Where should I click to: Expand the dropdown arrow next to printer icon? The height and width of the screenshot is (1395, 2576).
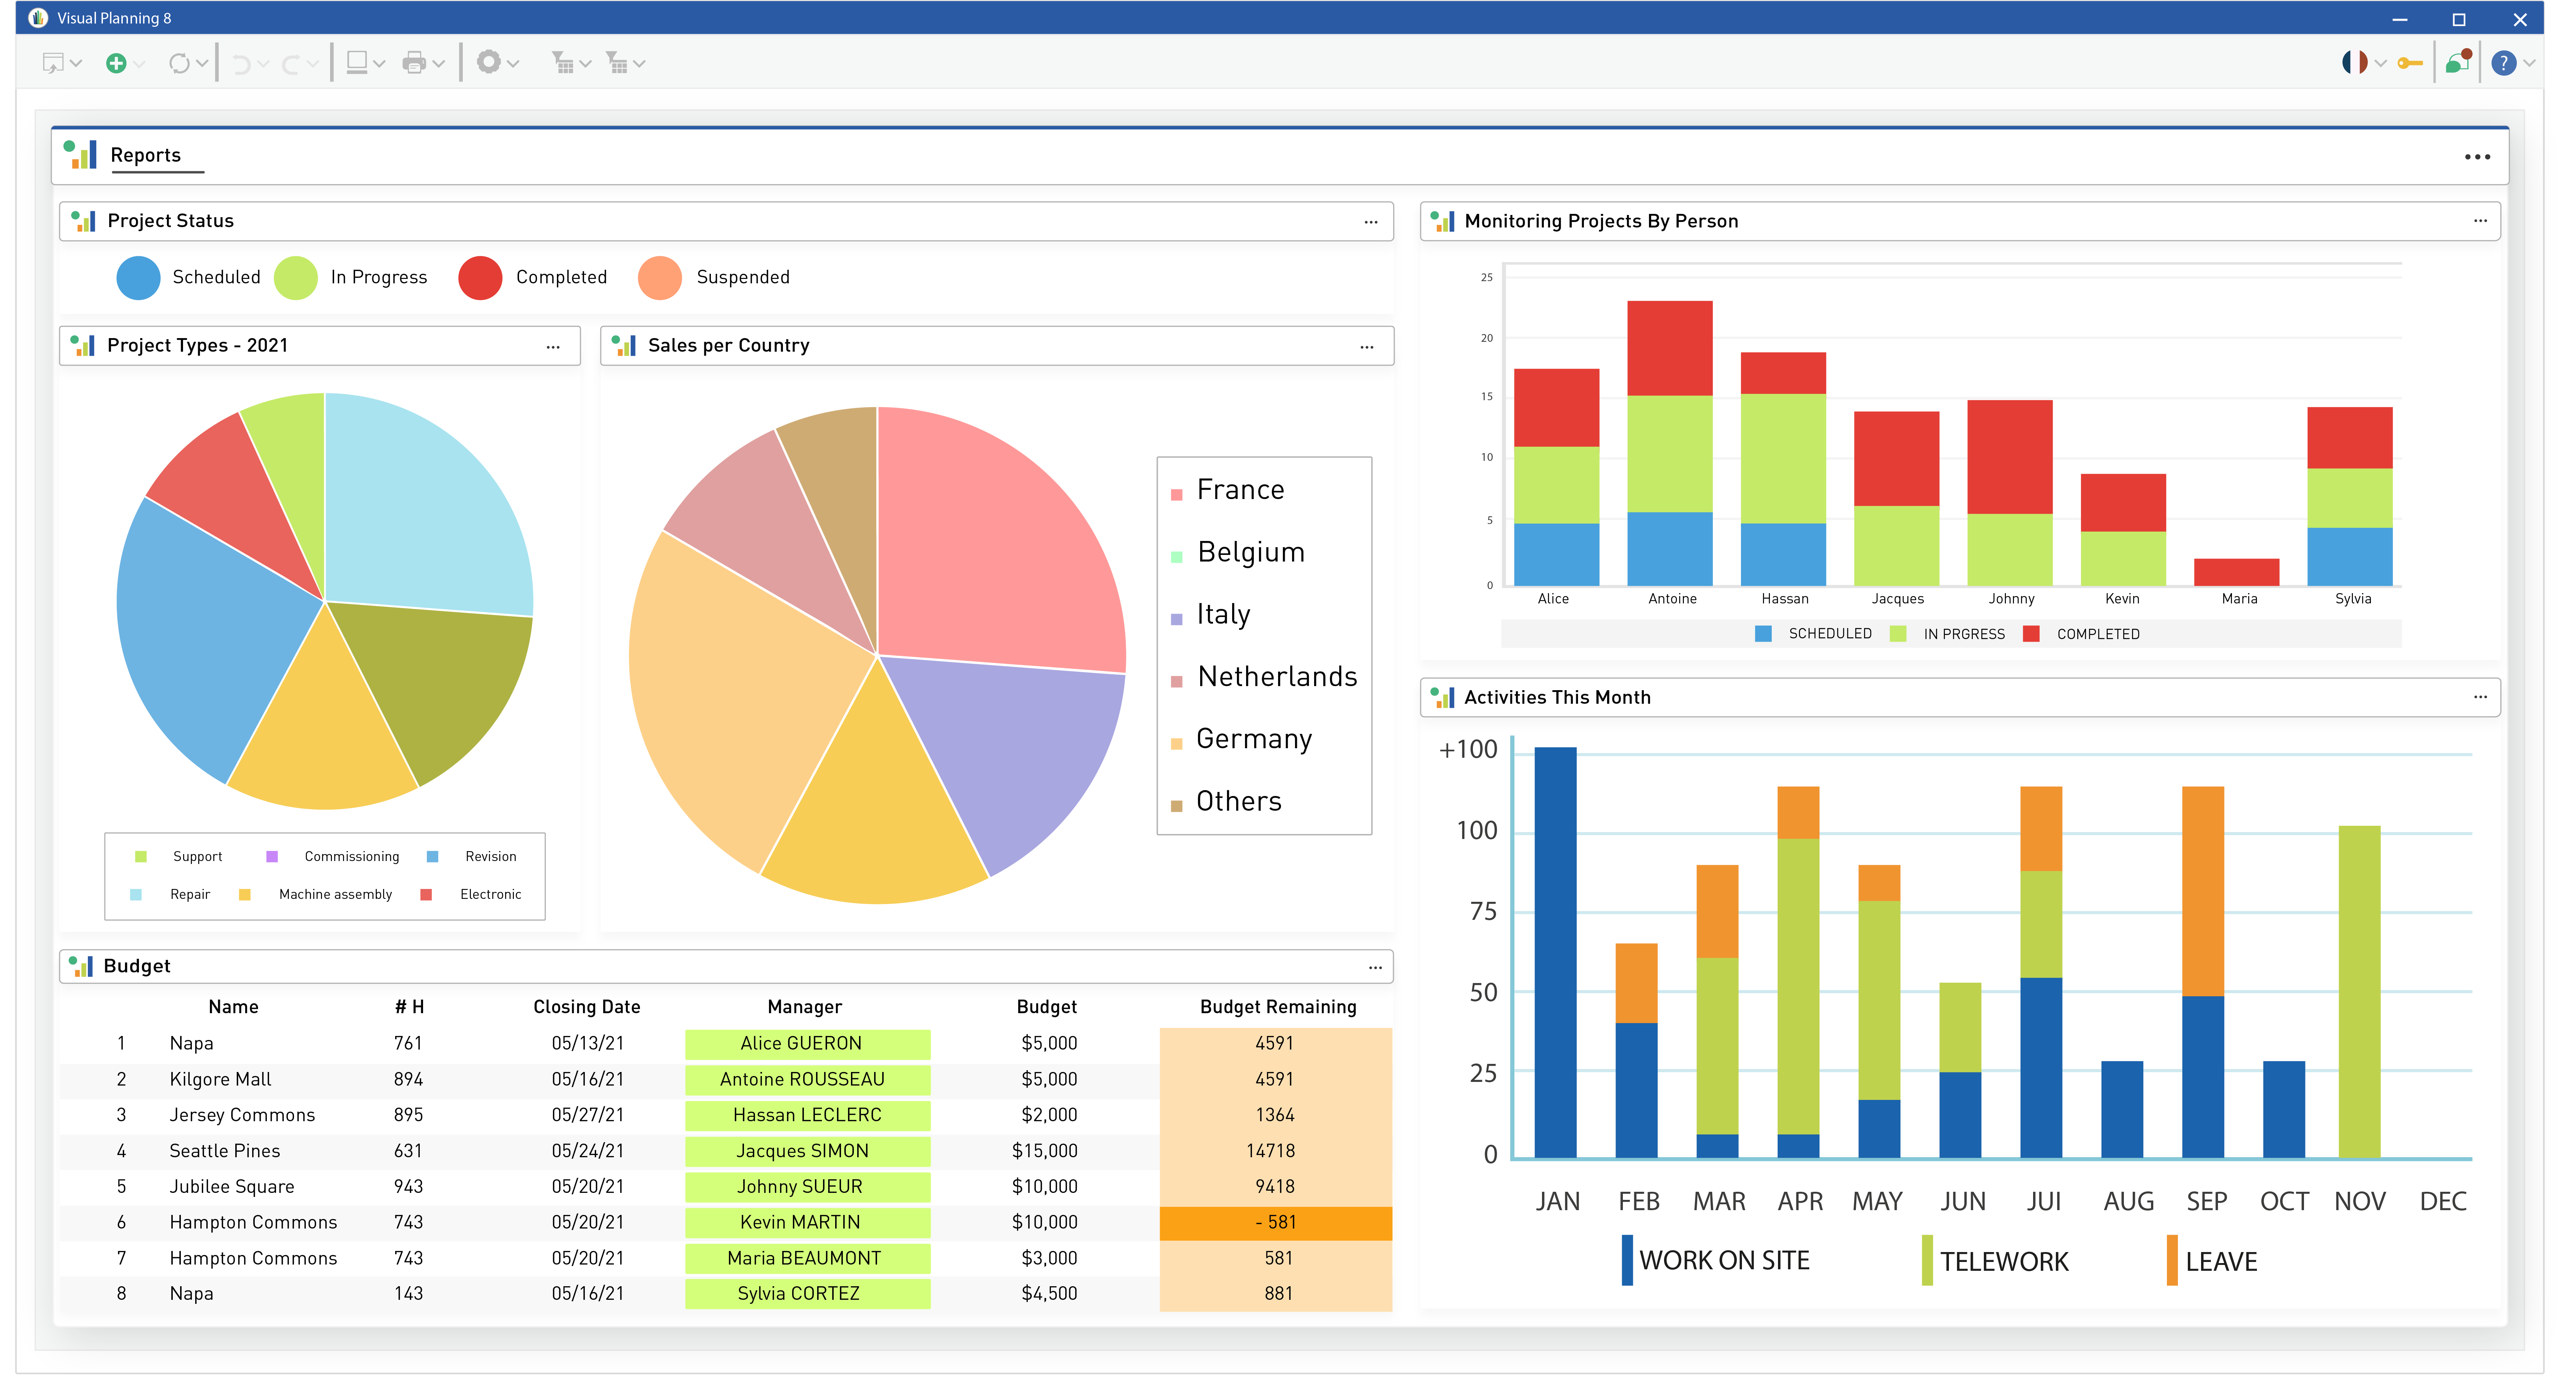[438, 64]
